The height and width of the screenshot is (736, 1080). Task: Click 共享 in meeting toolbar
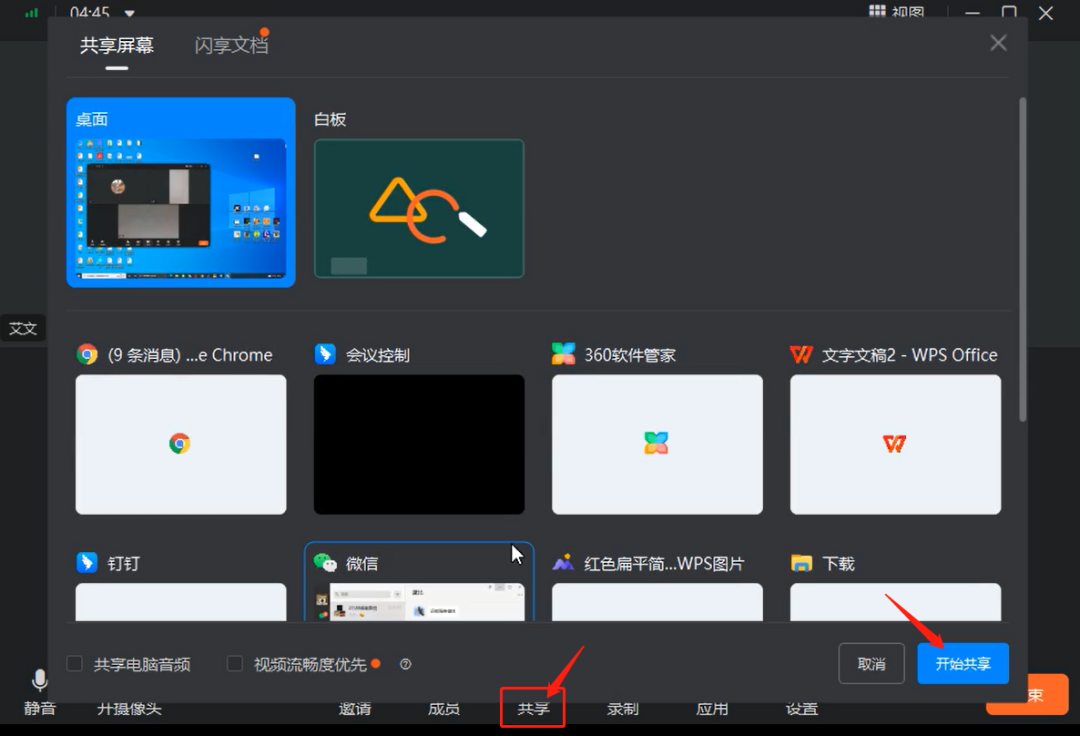point(533,708)
